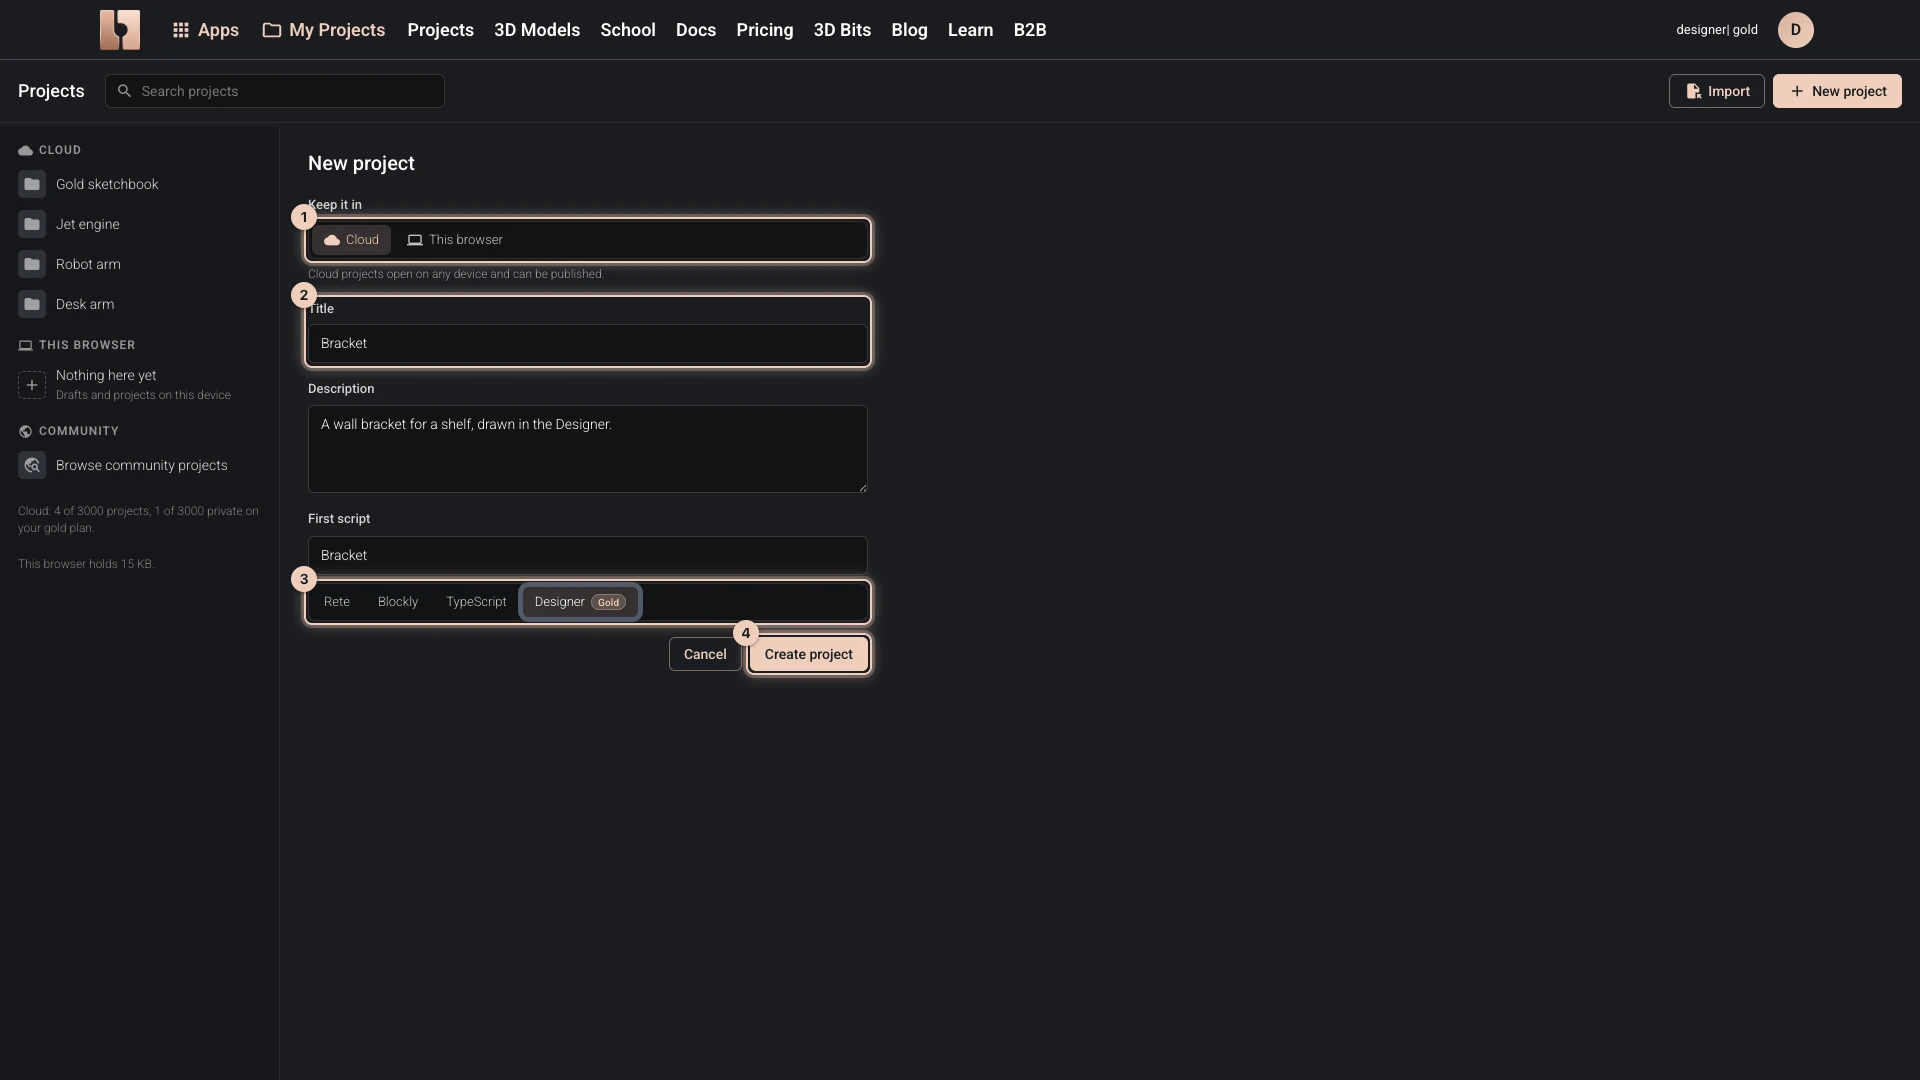Open Learn in top navigation

click(970, 30)
